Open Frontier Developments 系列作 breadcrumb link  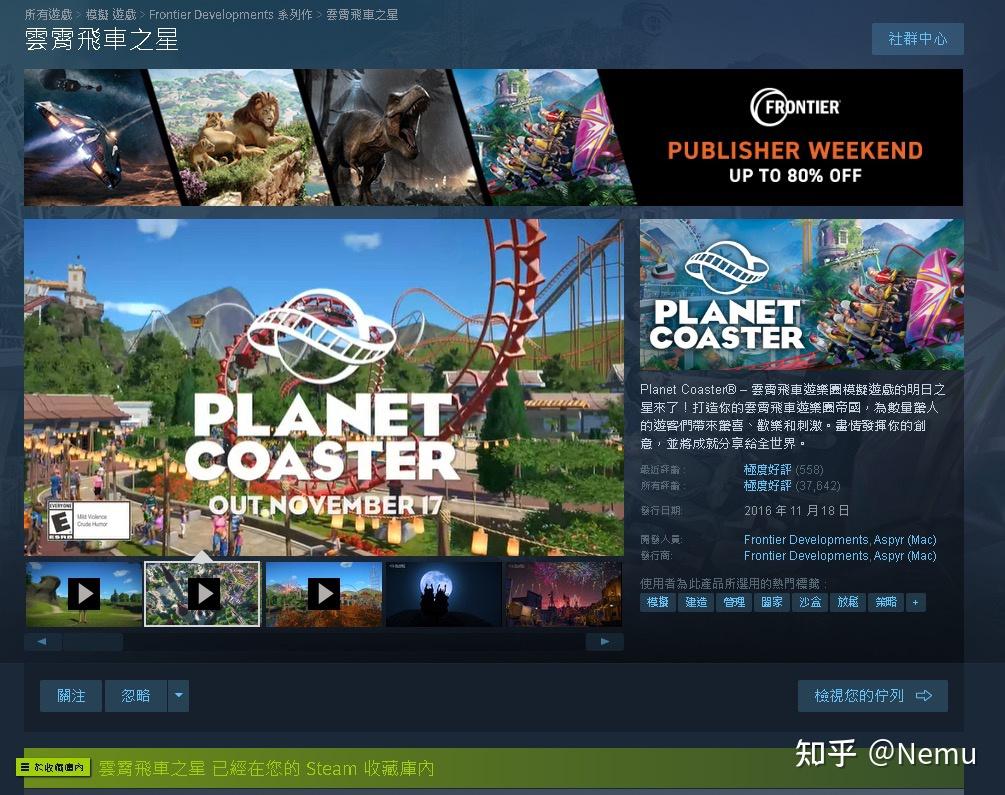(231, 14)
